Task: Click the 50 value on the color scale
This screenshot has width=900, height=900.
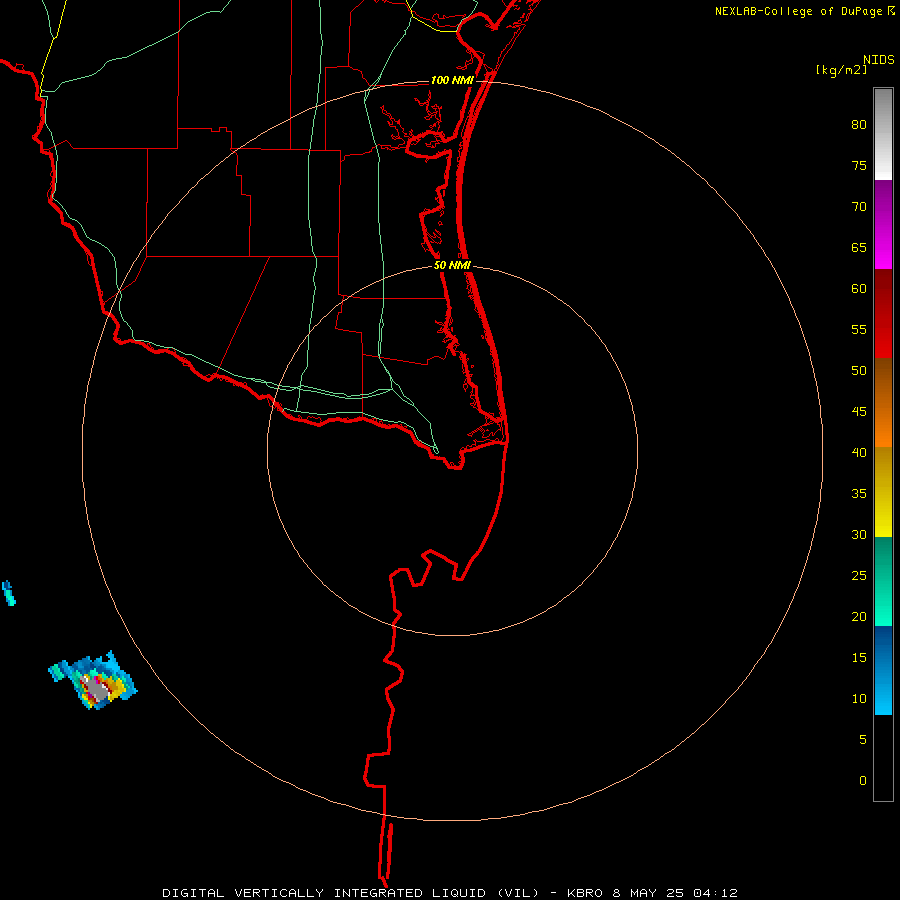Action: (x=859, y=371)
